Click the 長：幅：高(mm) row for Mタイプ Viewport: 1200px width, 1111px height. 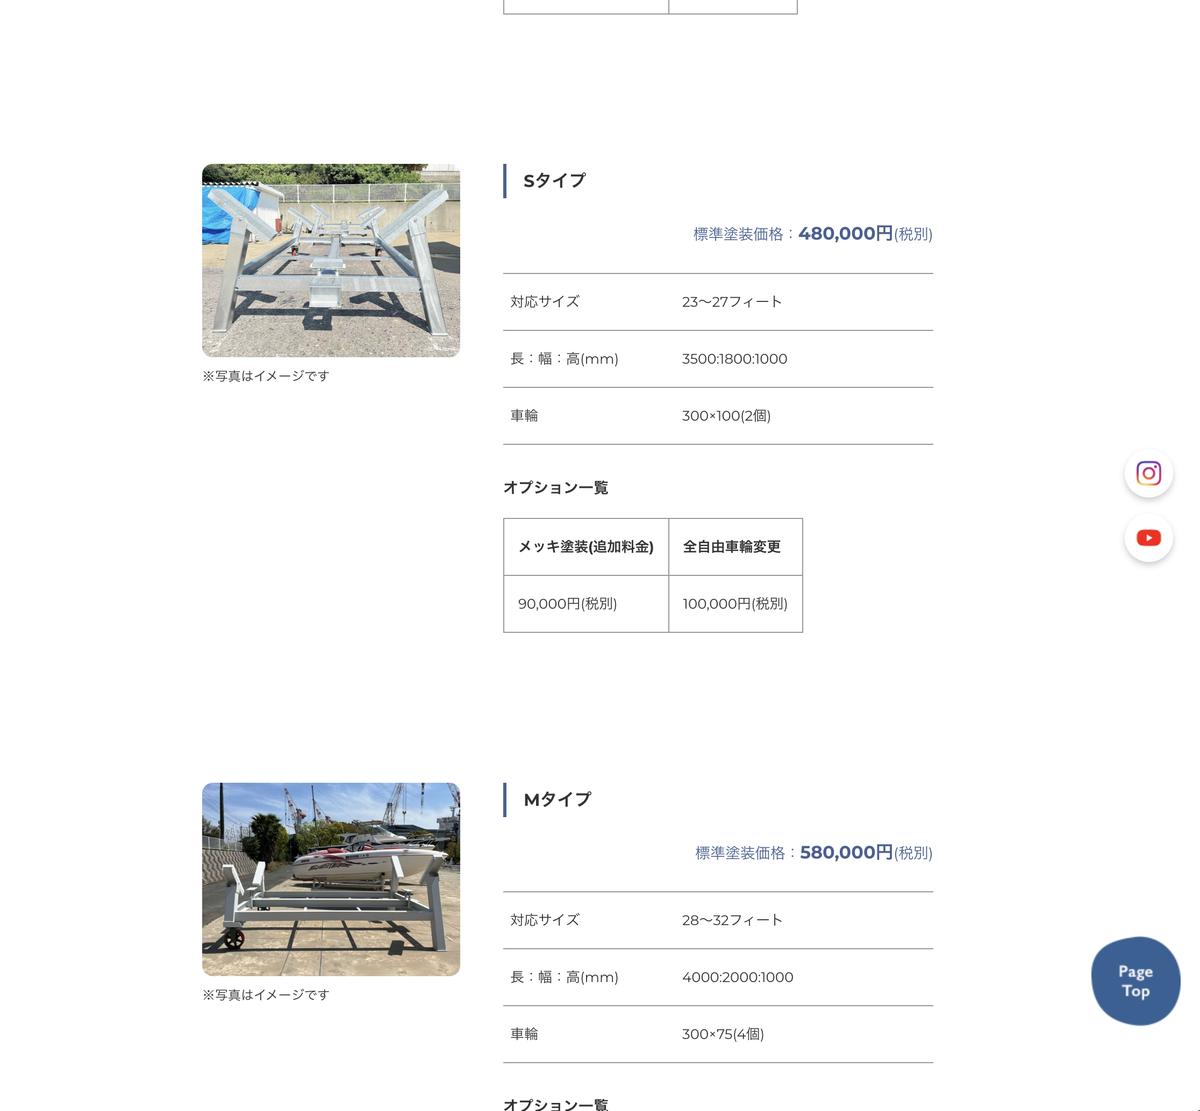click(564, 977)
